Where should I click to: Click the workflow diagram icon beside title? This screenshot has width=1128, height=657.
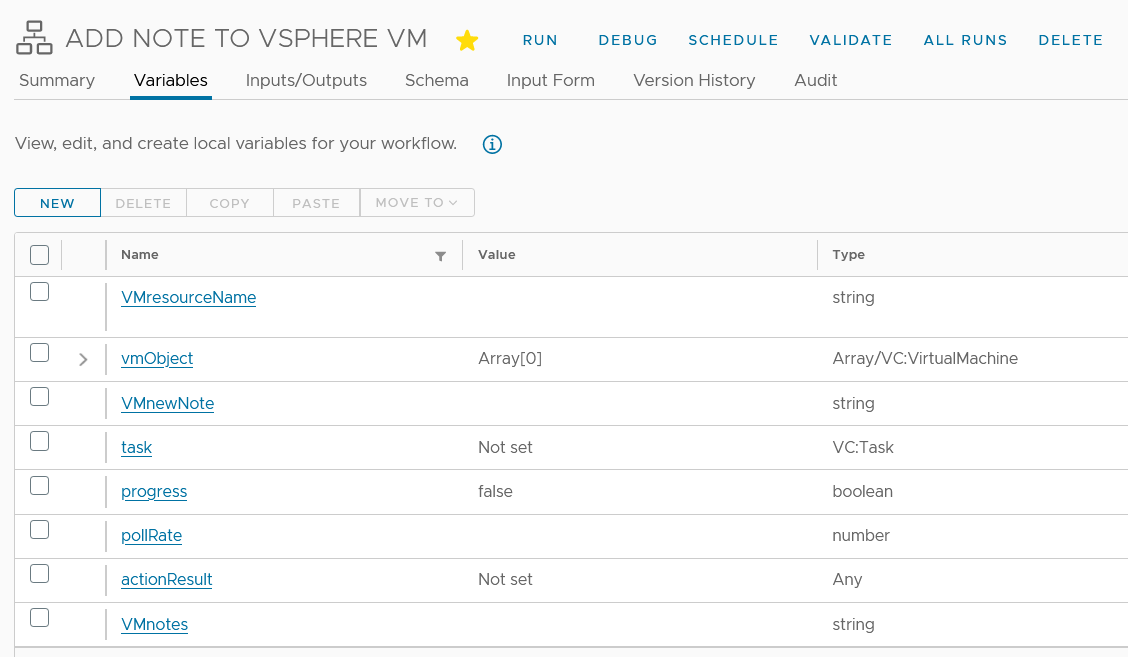(x=35, y=38)
